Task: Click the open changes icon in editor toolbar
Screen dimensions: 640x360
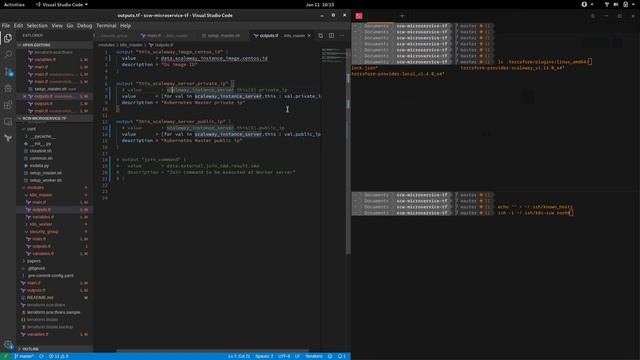Action: click(320, 36)
